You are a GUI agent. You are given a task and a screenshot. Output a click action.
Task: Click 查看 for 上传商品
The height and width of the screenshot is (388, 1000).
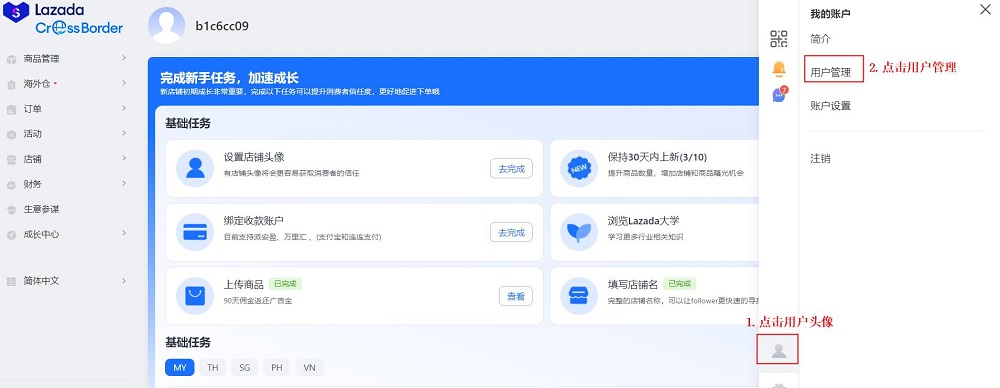click(515, 296)
